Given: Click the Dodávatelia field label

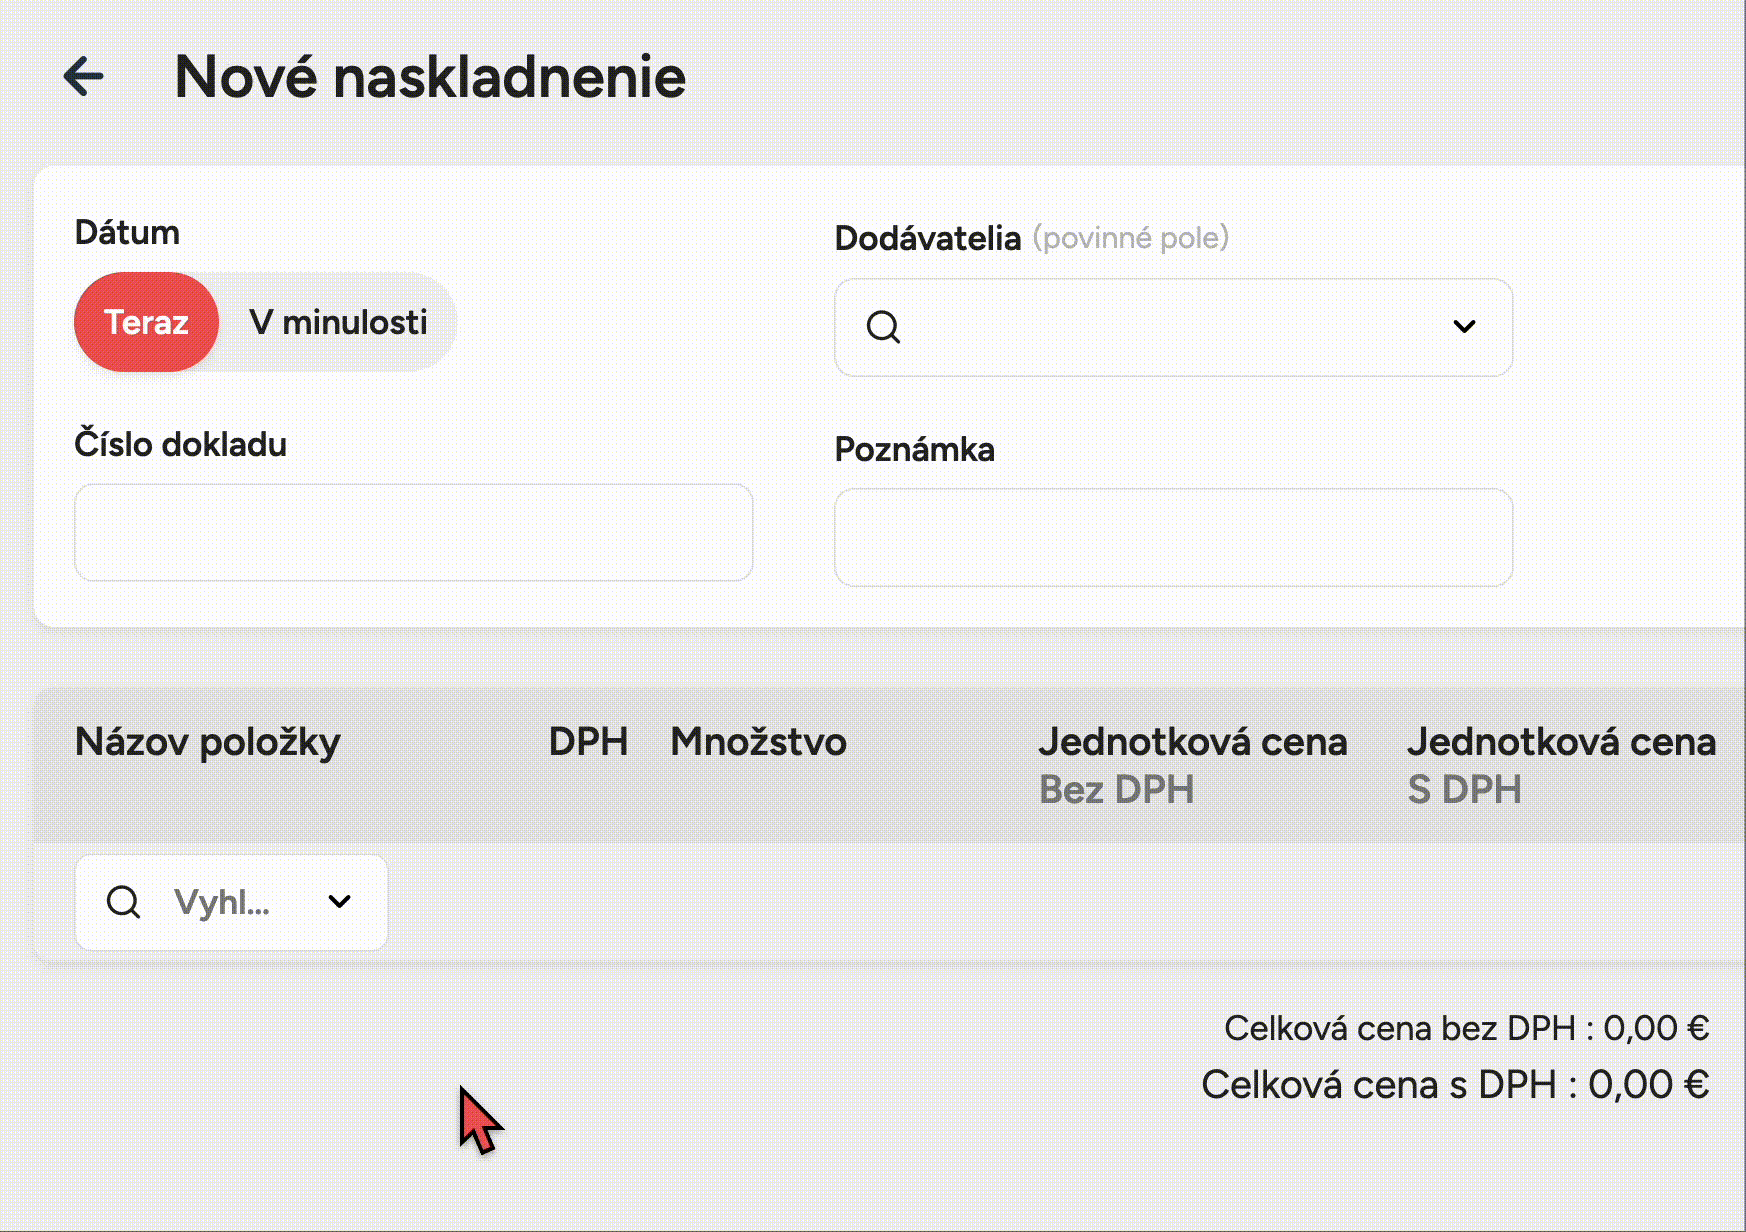Looking at the screenshot, I should click(x=927, y=238).
